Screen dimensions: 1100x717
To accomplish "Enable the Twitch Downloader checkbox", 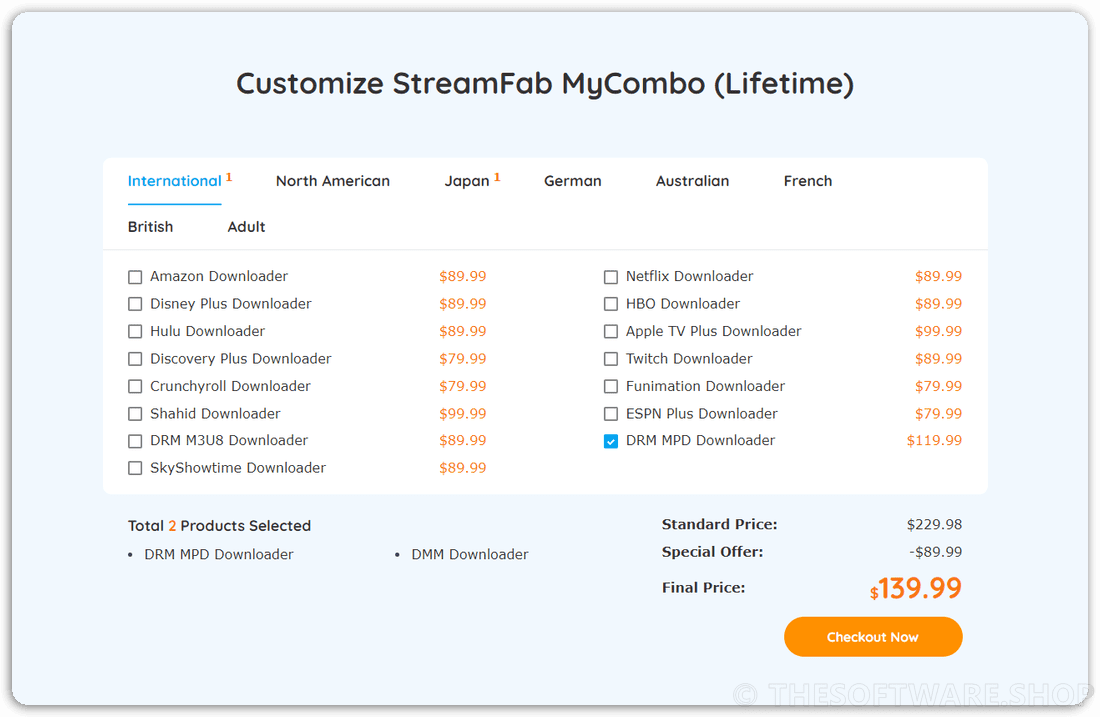I will [x=611, y=359].
